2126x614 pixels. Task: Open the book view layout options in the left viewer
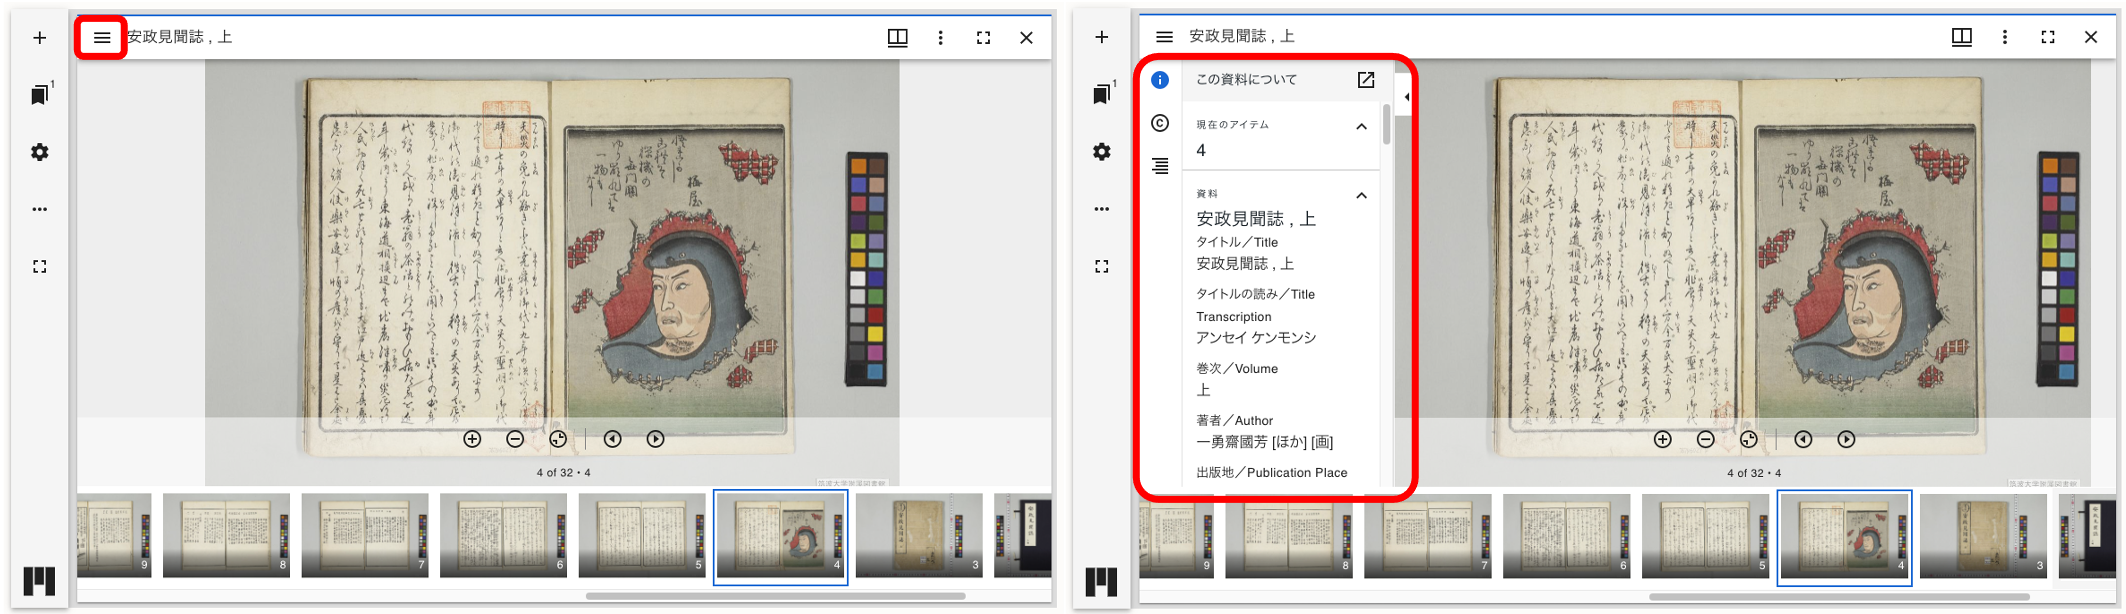897,38
